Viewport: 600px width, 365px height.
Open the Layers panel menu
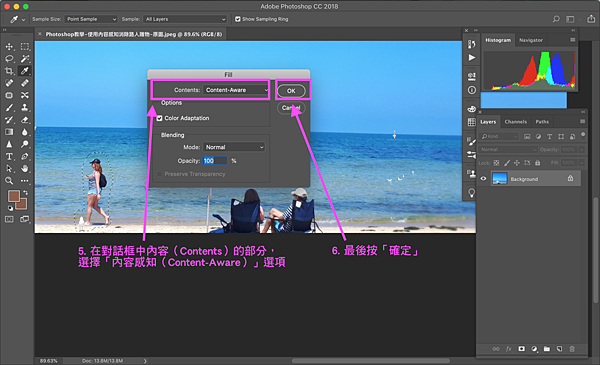[x=582, y=121]
